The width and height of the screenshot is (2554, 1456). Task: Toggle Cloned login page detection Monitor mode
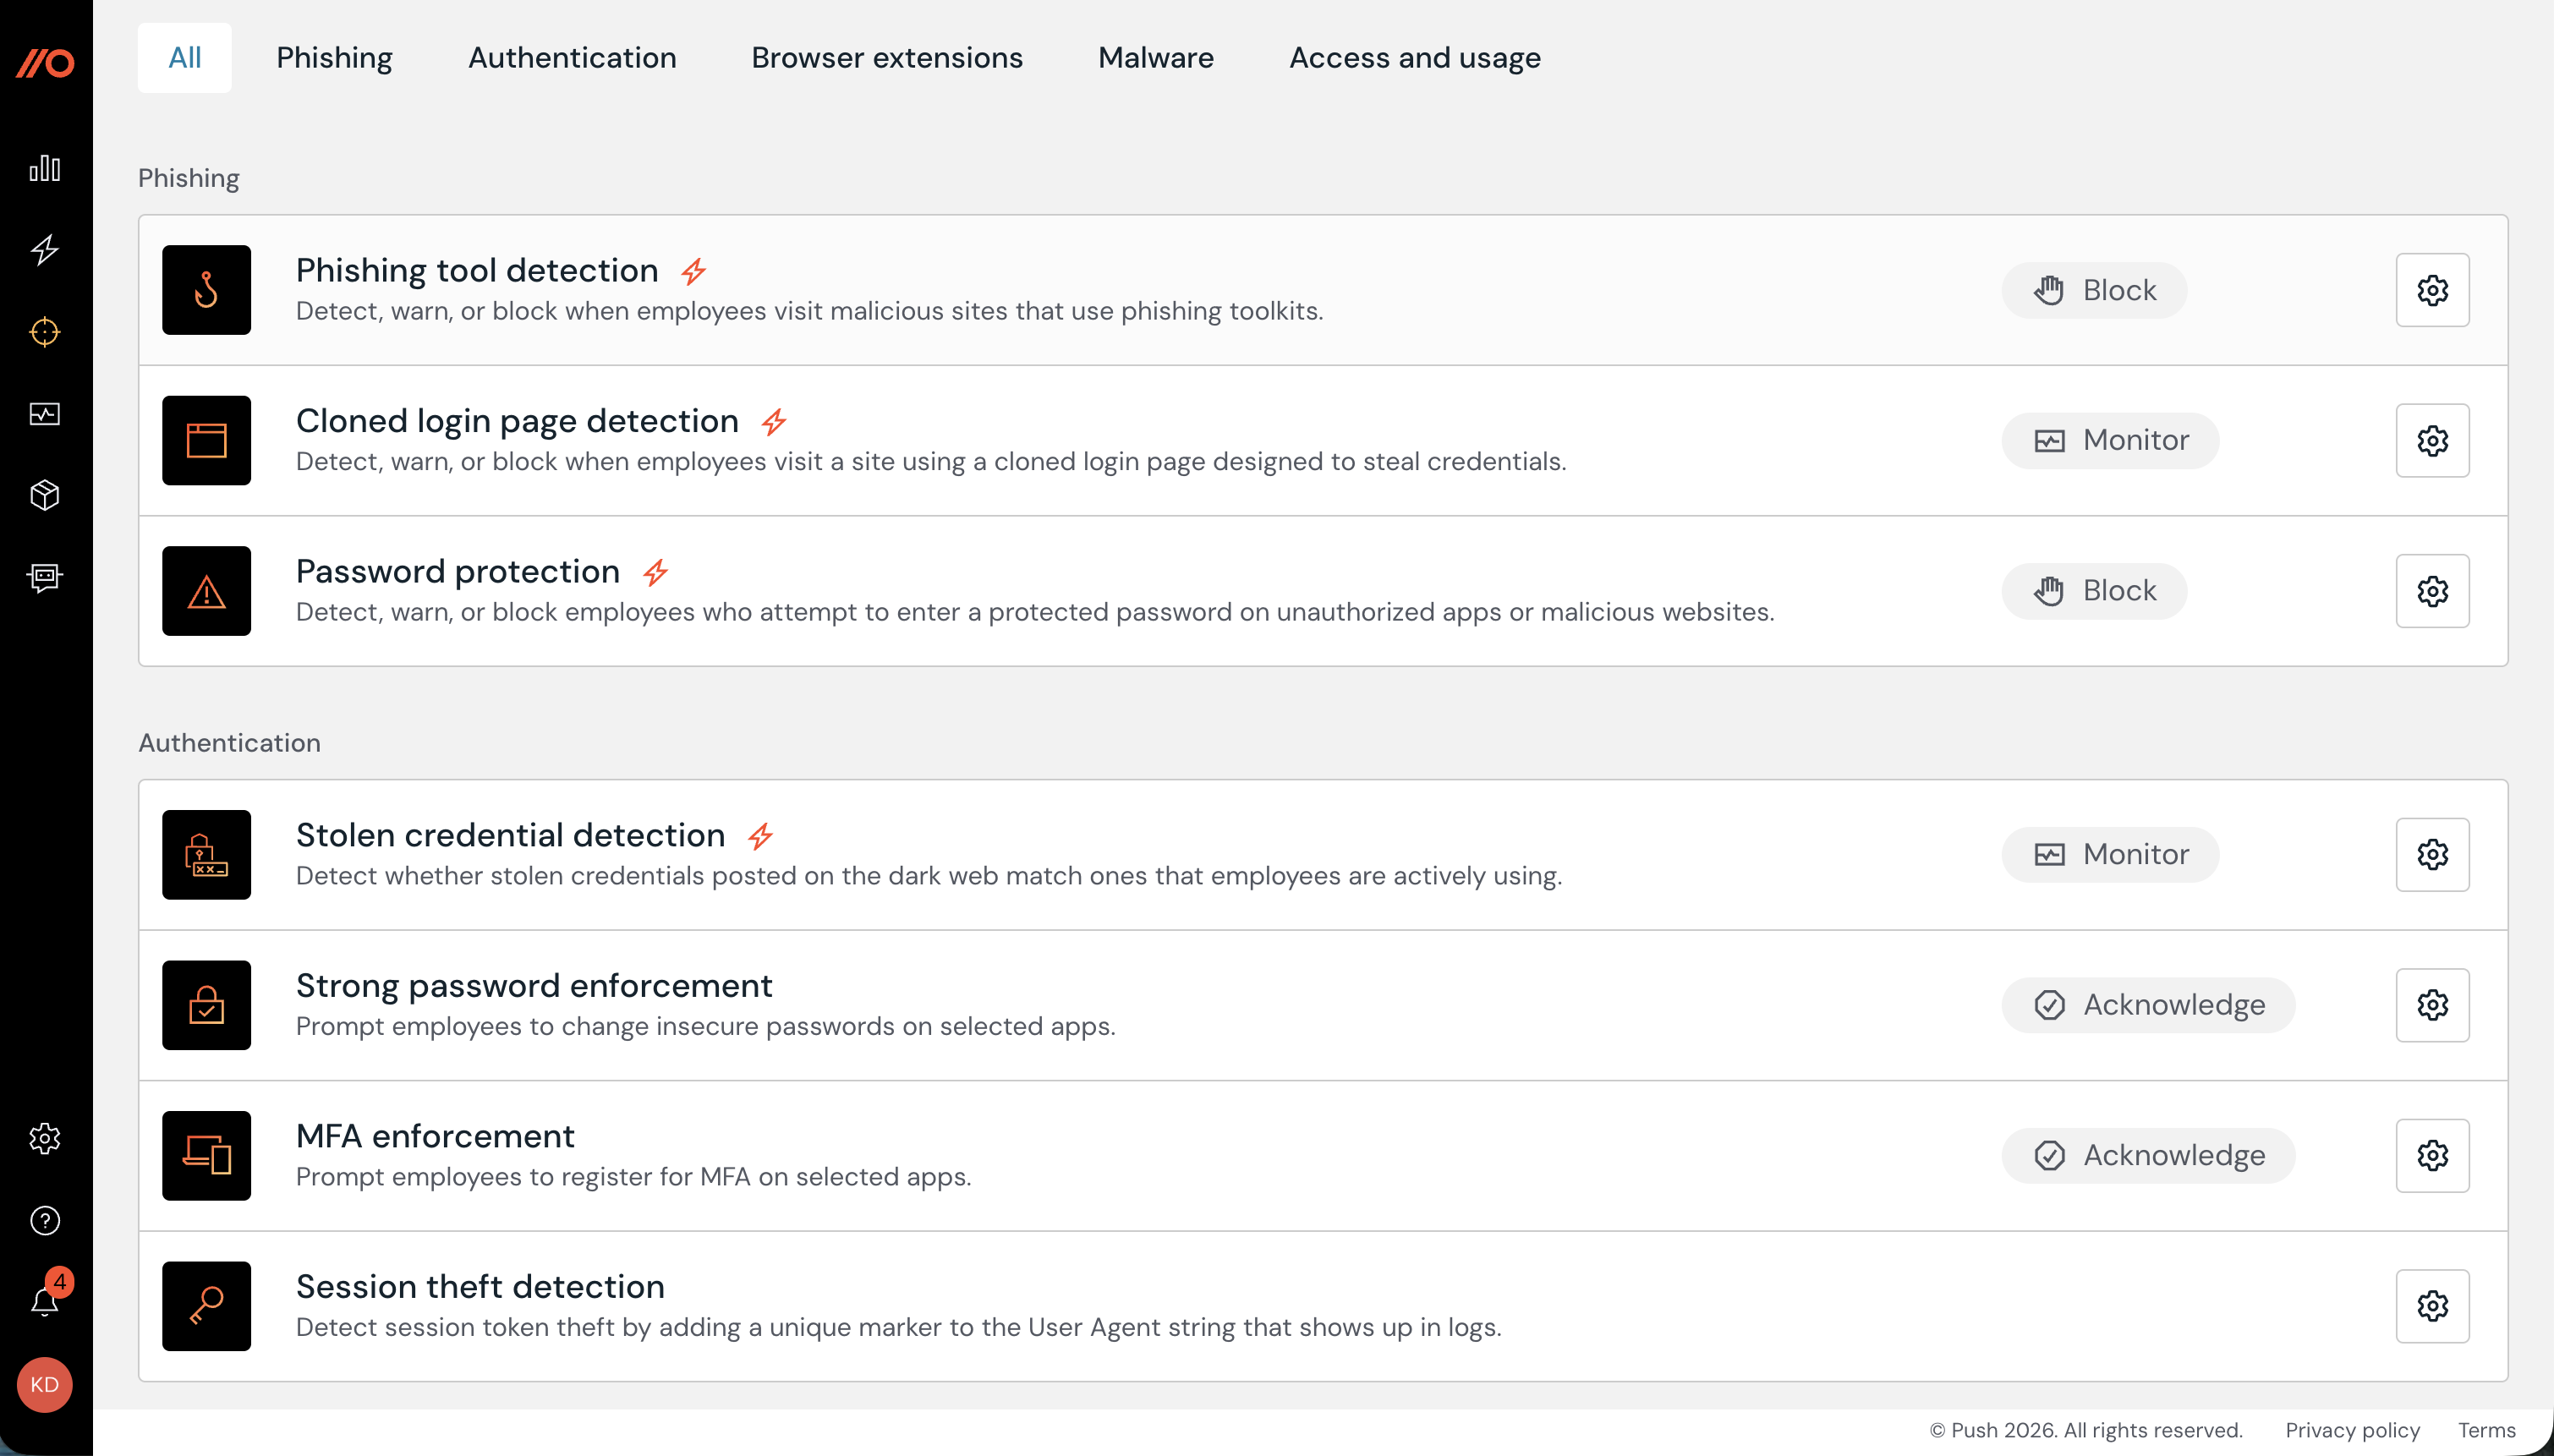tap(2110, 439)
